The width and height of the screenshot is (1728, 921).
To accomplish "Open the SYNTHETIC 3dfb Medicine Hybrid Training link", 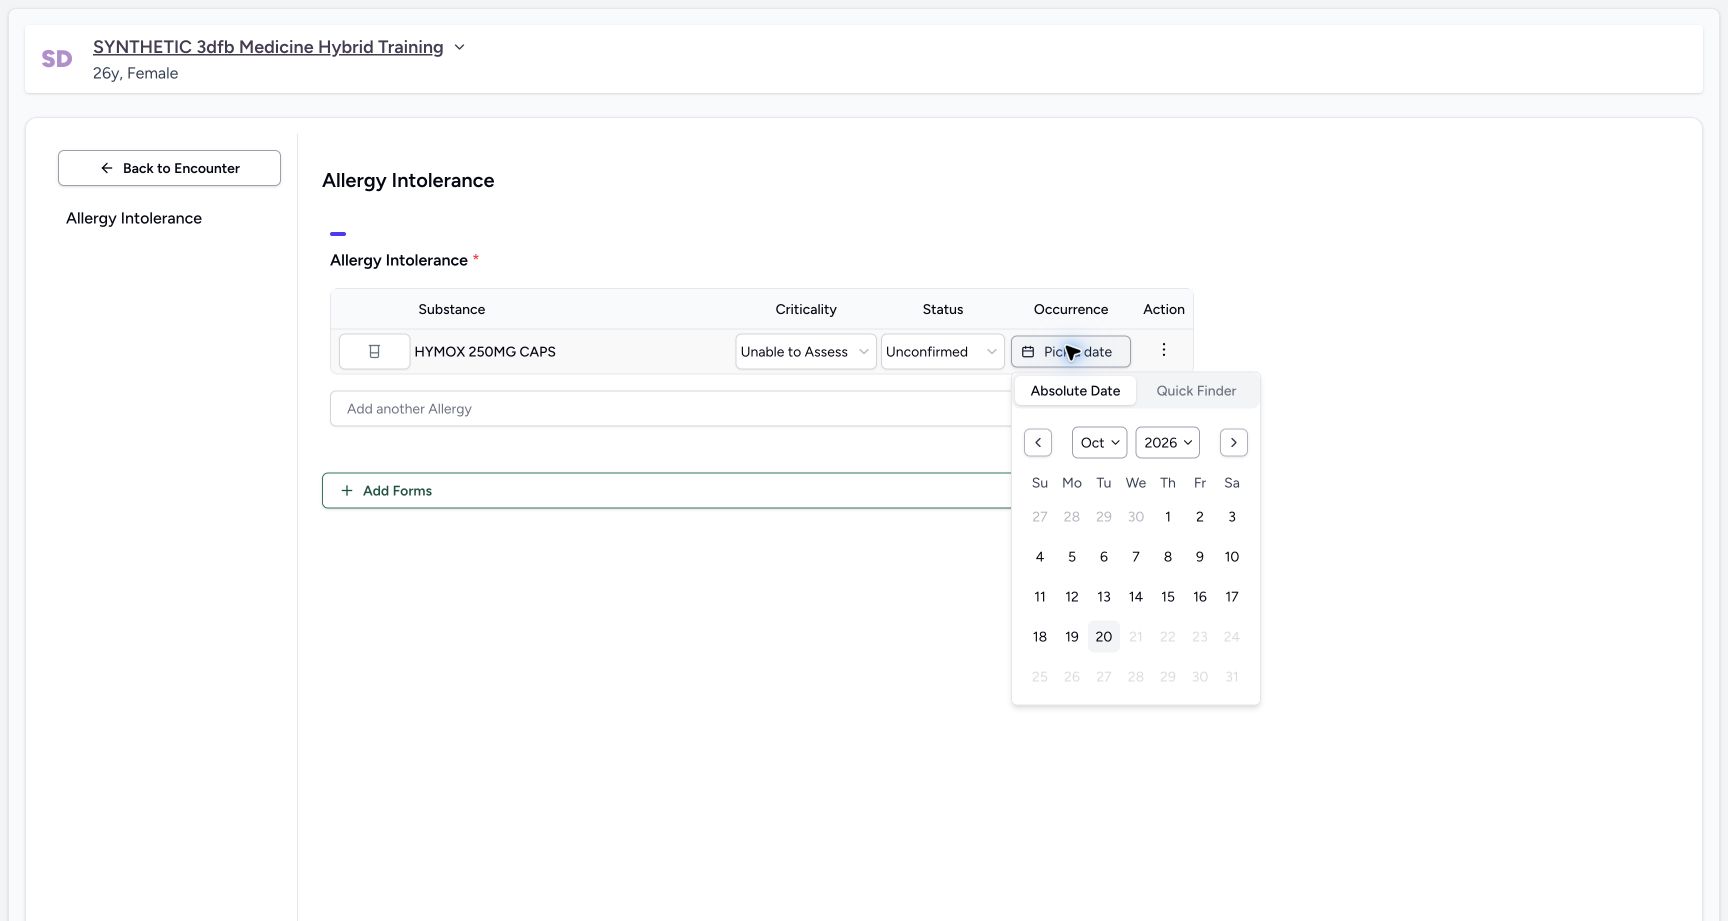I will [268, 47].
